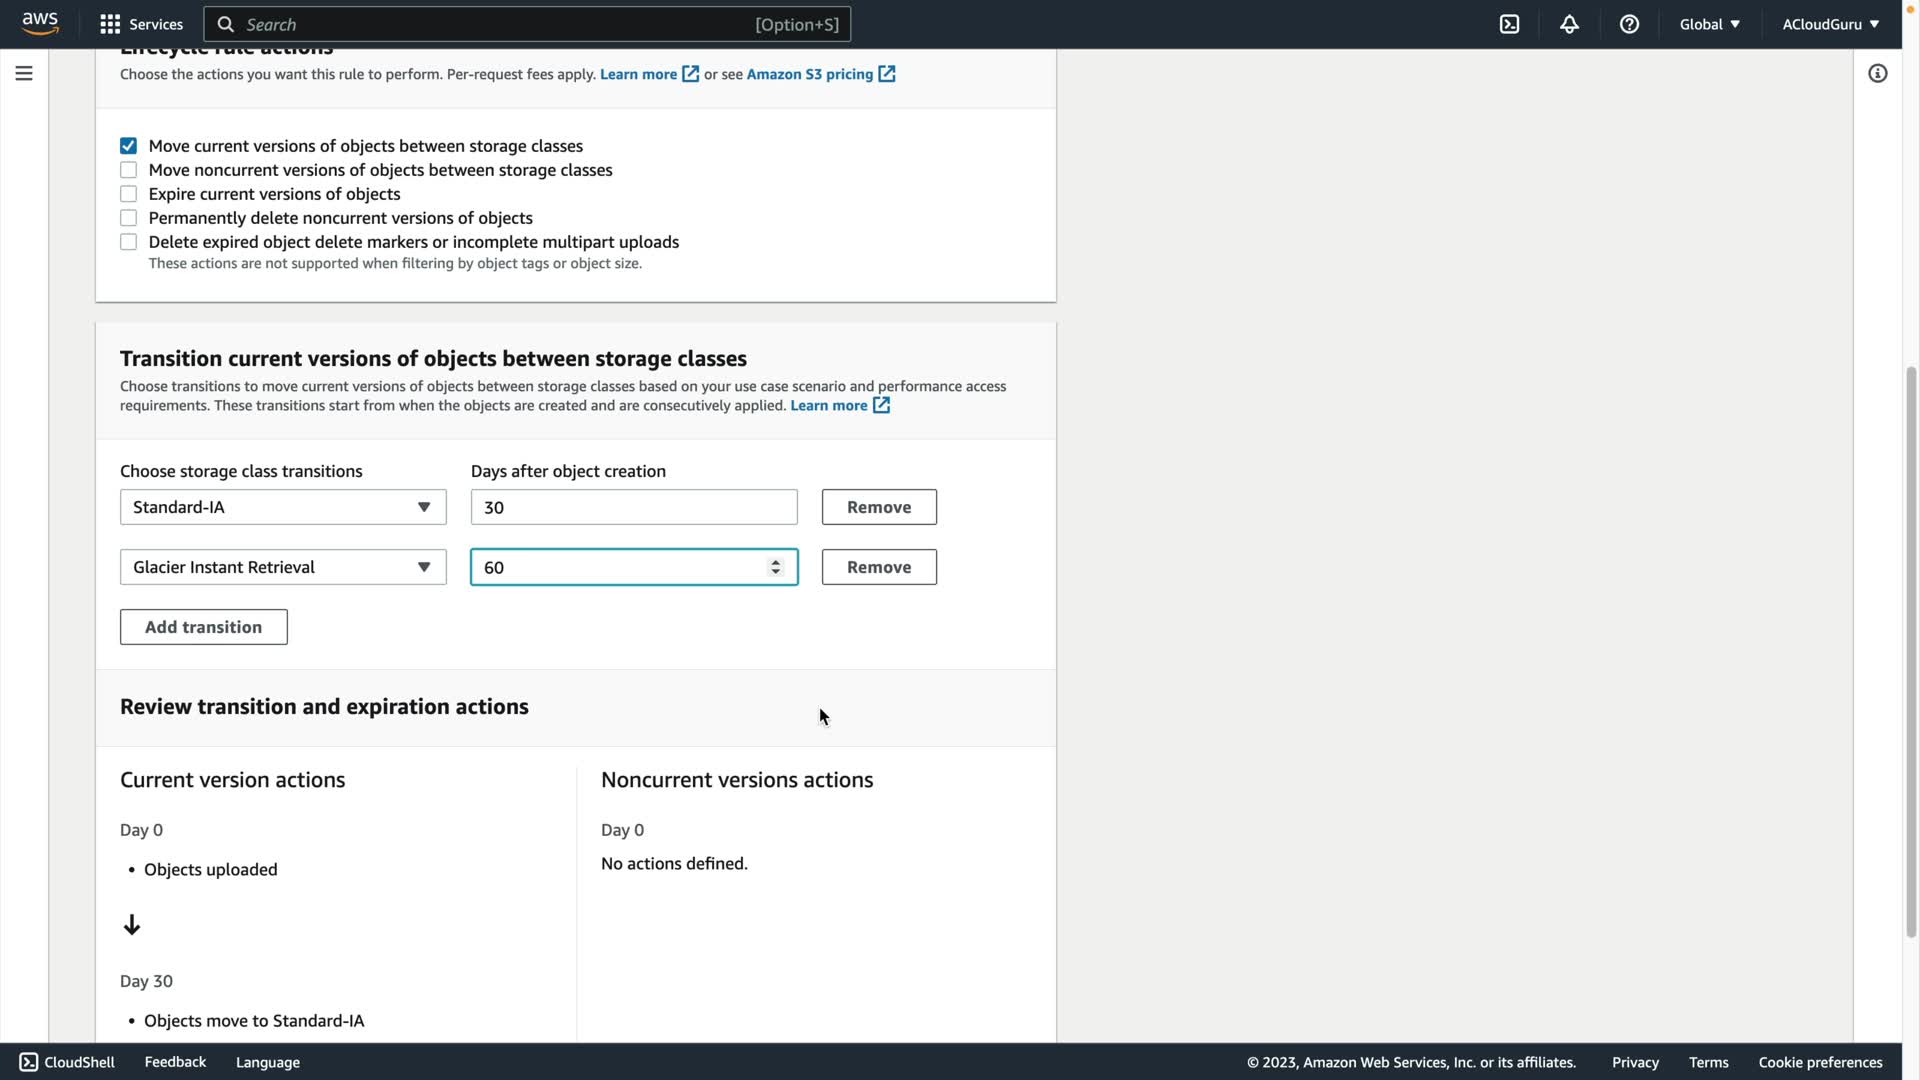Open the ACloudGuru account menu
Screen dimensions: 1920x1080
[x=1830, y=24]
